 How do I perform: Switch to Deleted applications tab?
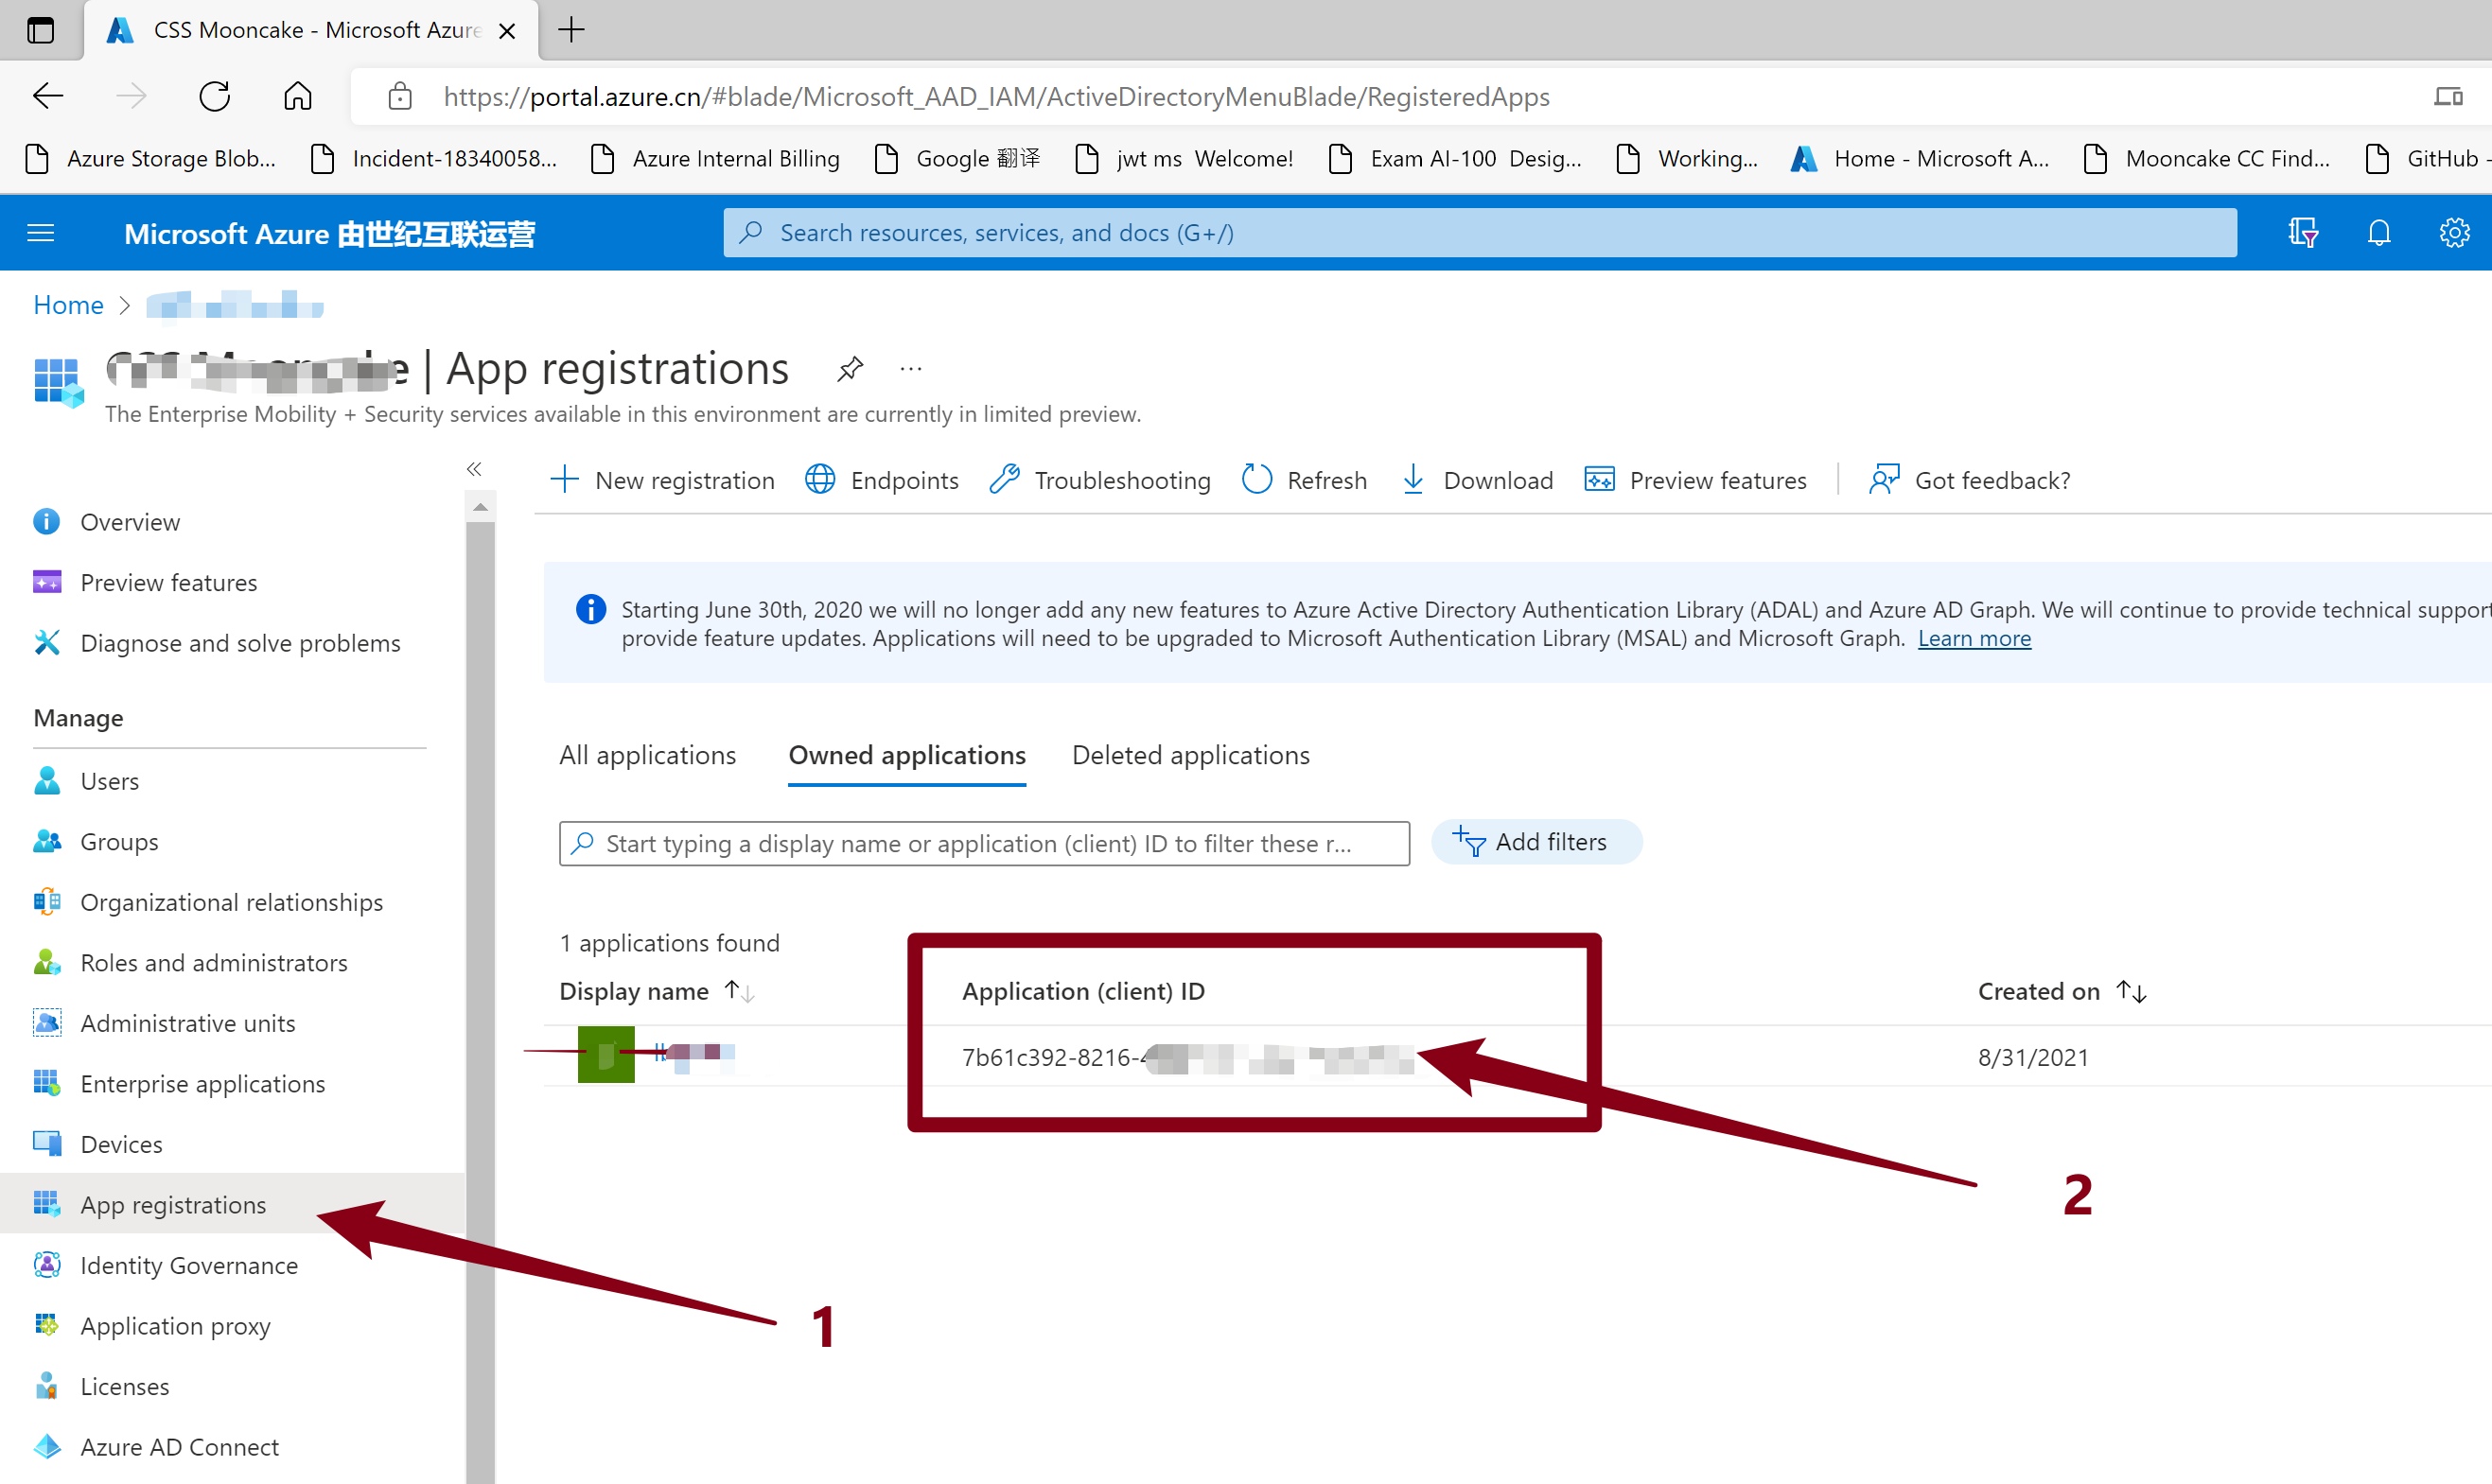click(1190, 755)
